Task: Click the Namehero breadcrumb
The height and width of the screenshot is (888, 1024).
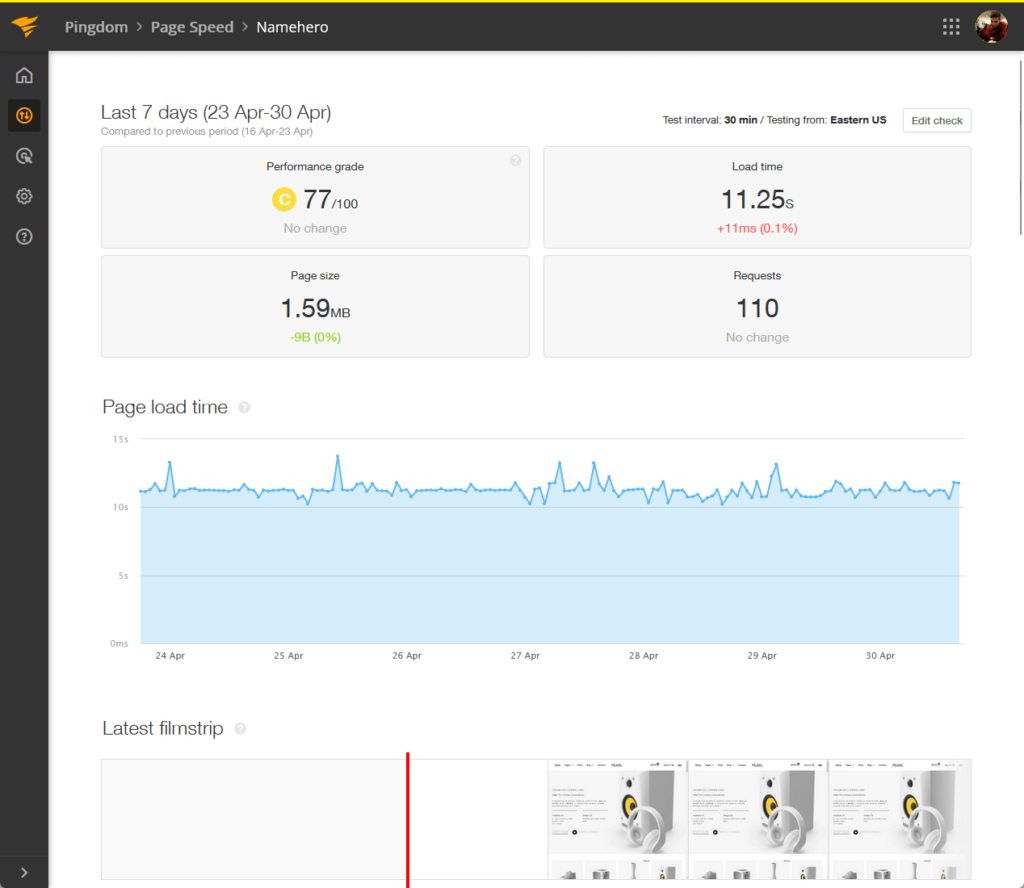Action: [292, 27]
